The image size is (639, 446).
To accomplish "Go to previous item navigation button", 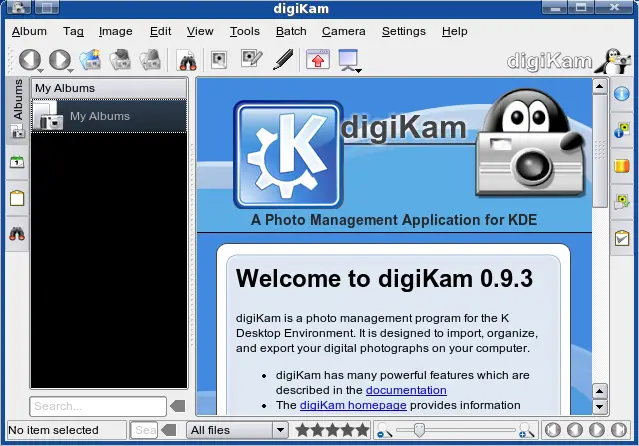I will point(575,430).
